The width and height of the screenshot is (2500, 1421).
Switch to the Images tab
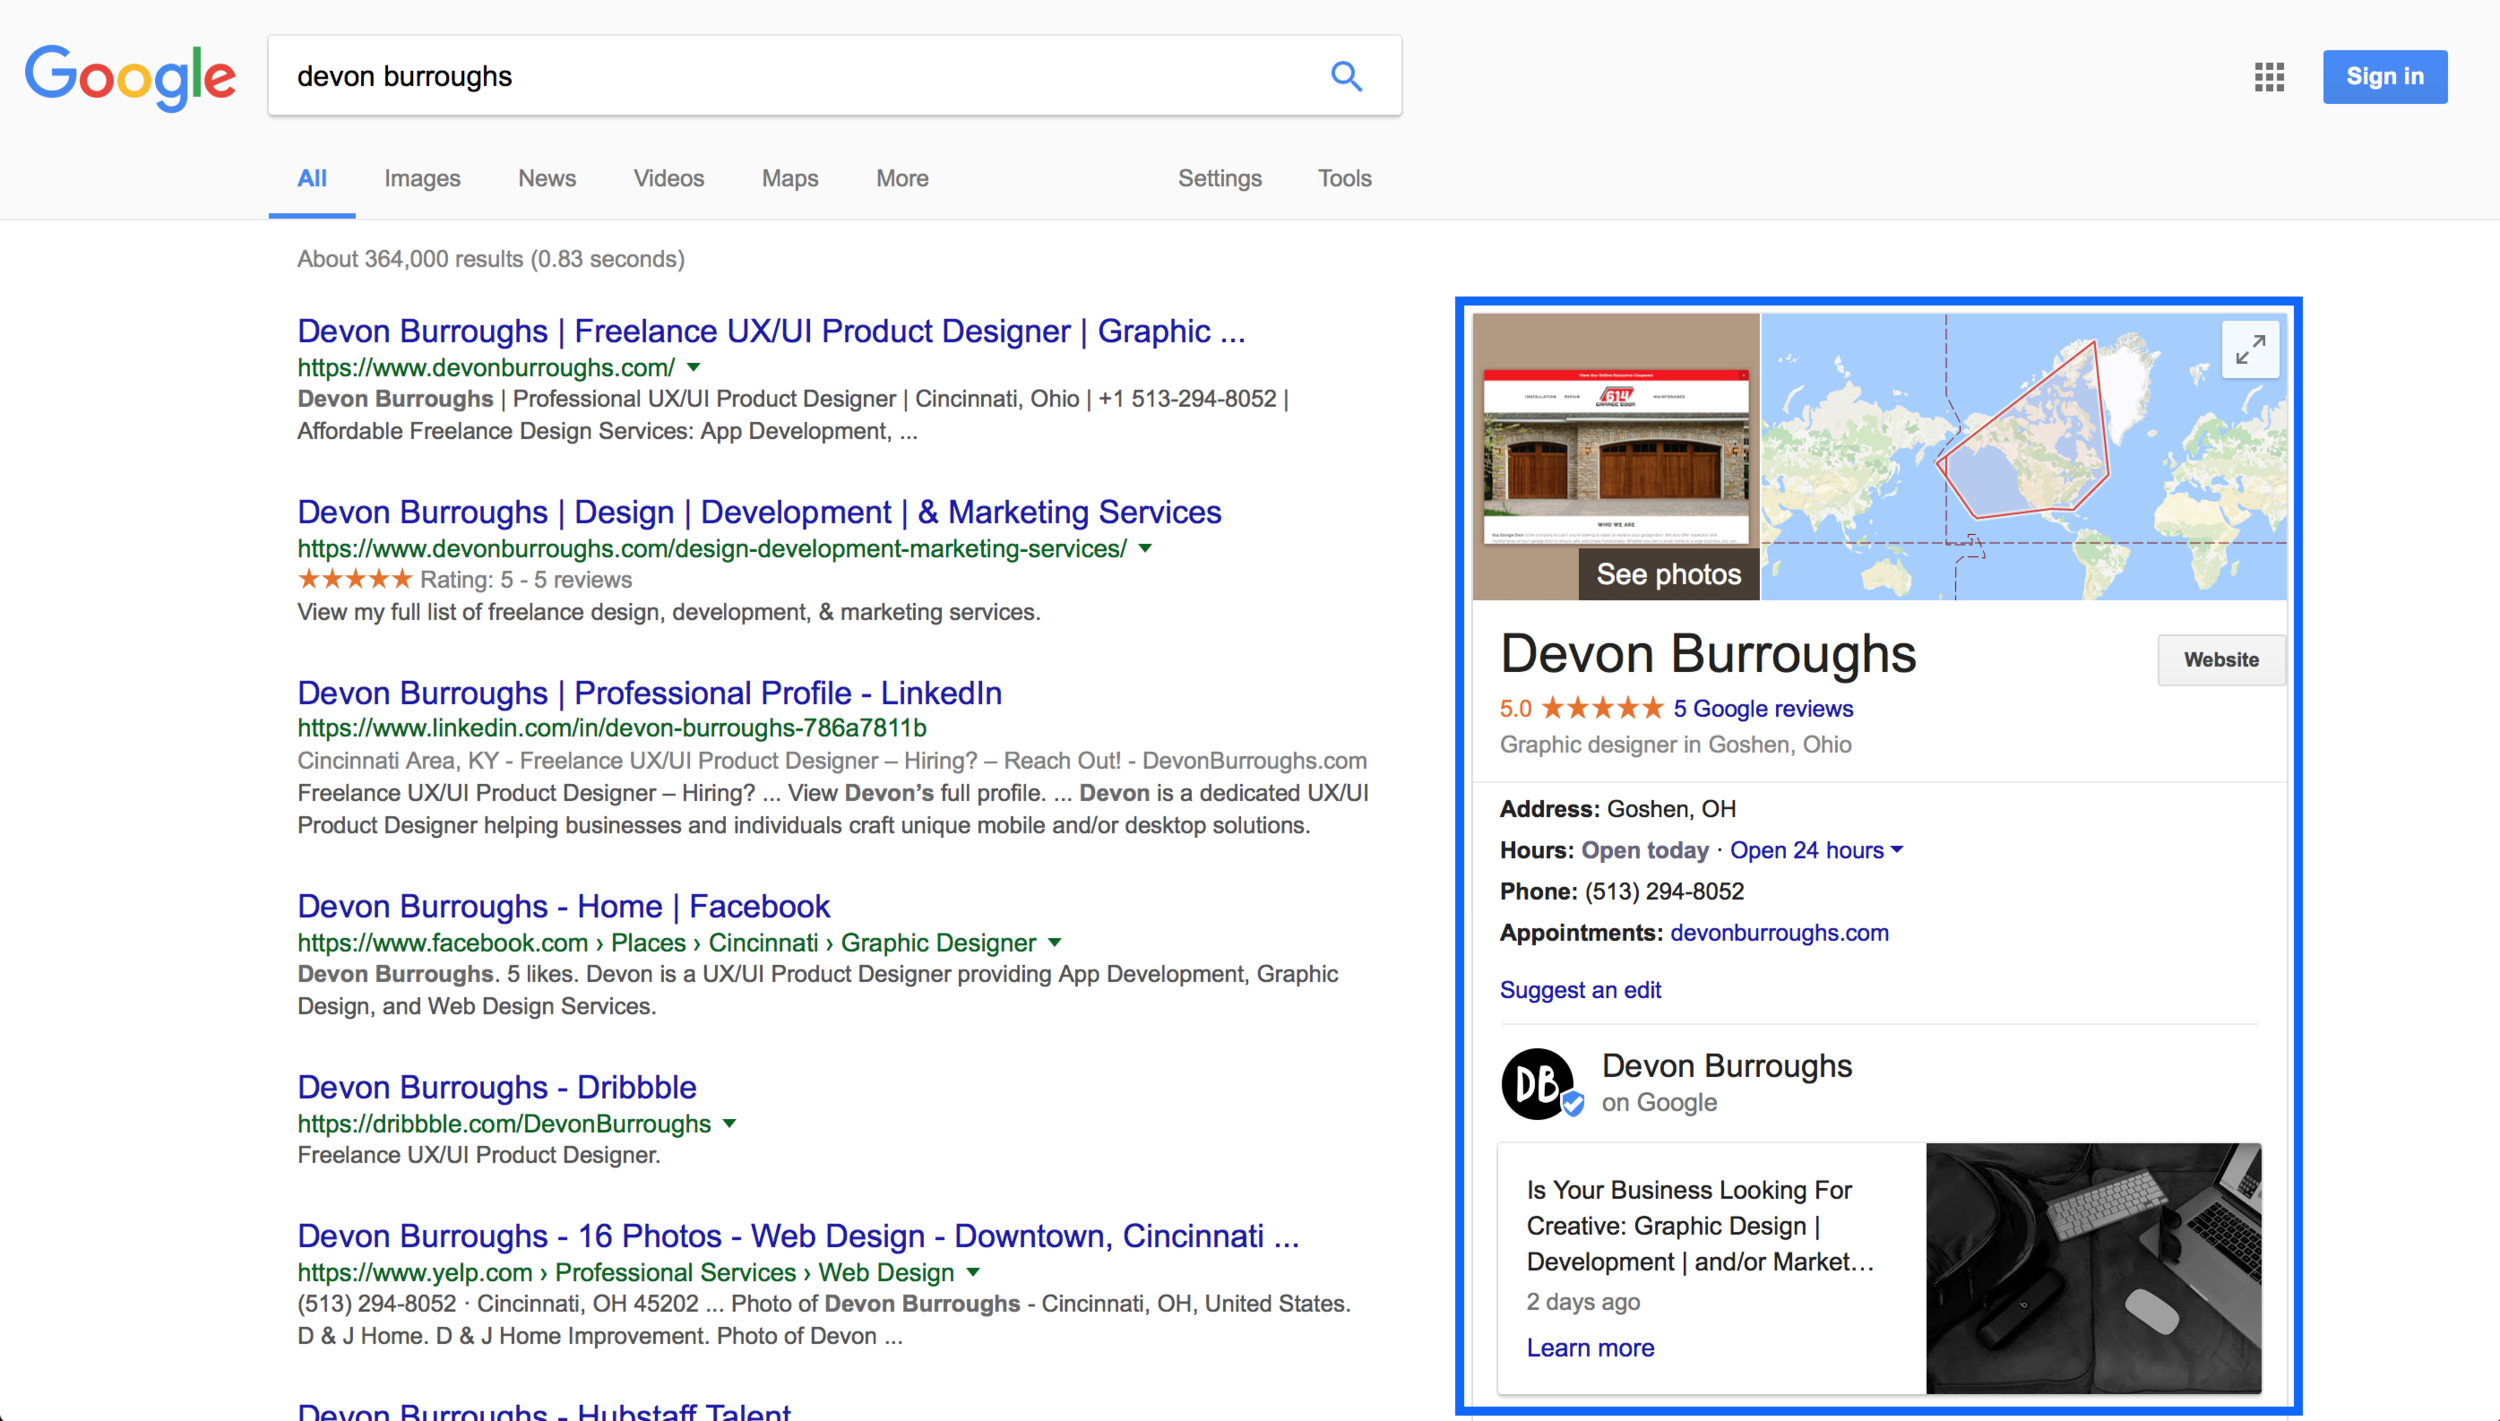(422, 178)
